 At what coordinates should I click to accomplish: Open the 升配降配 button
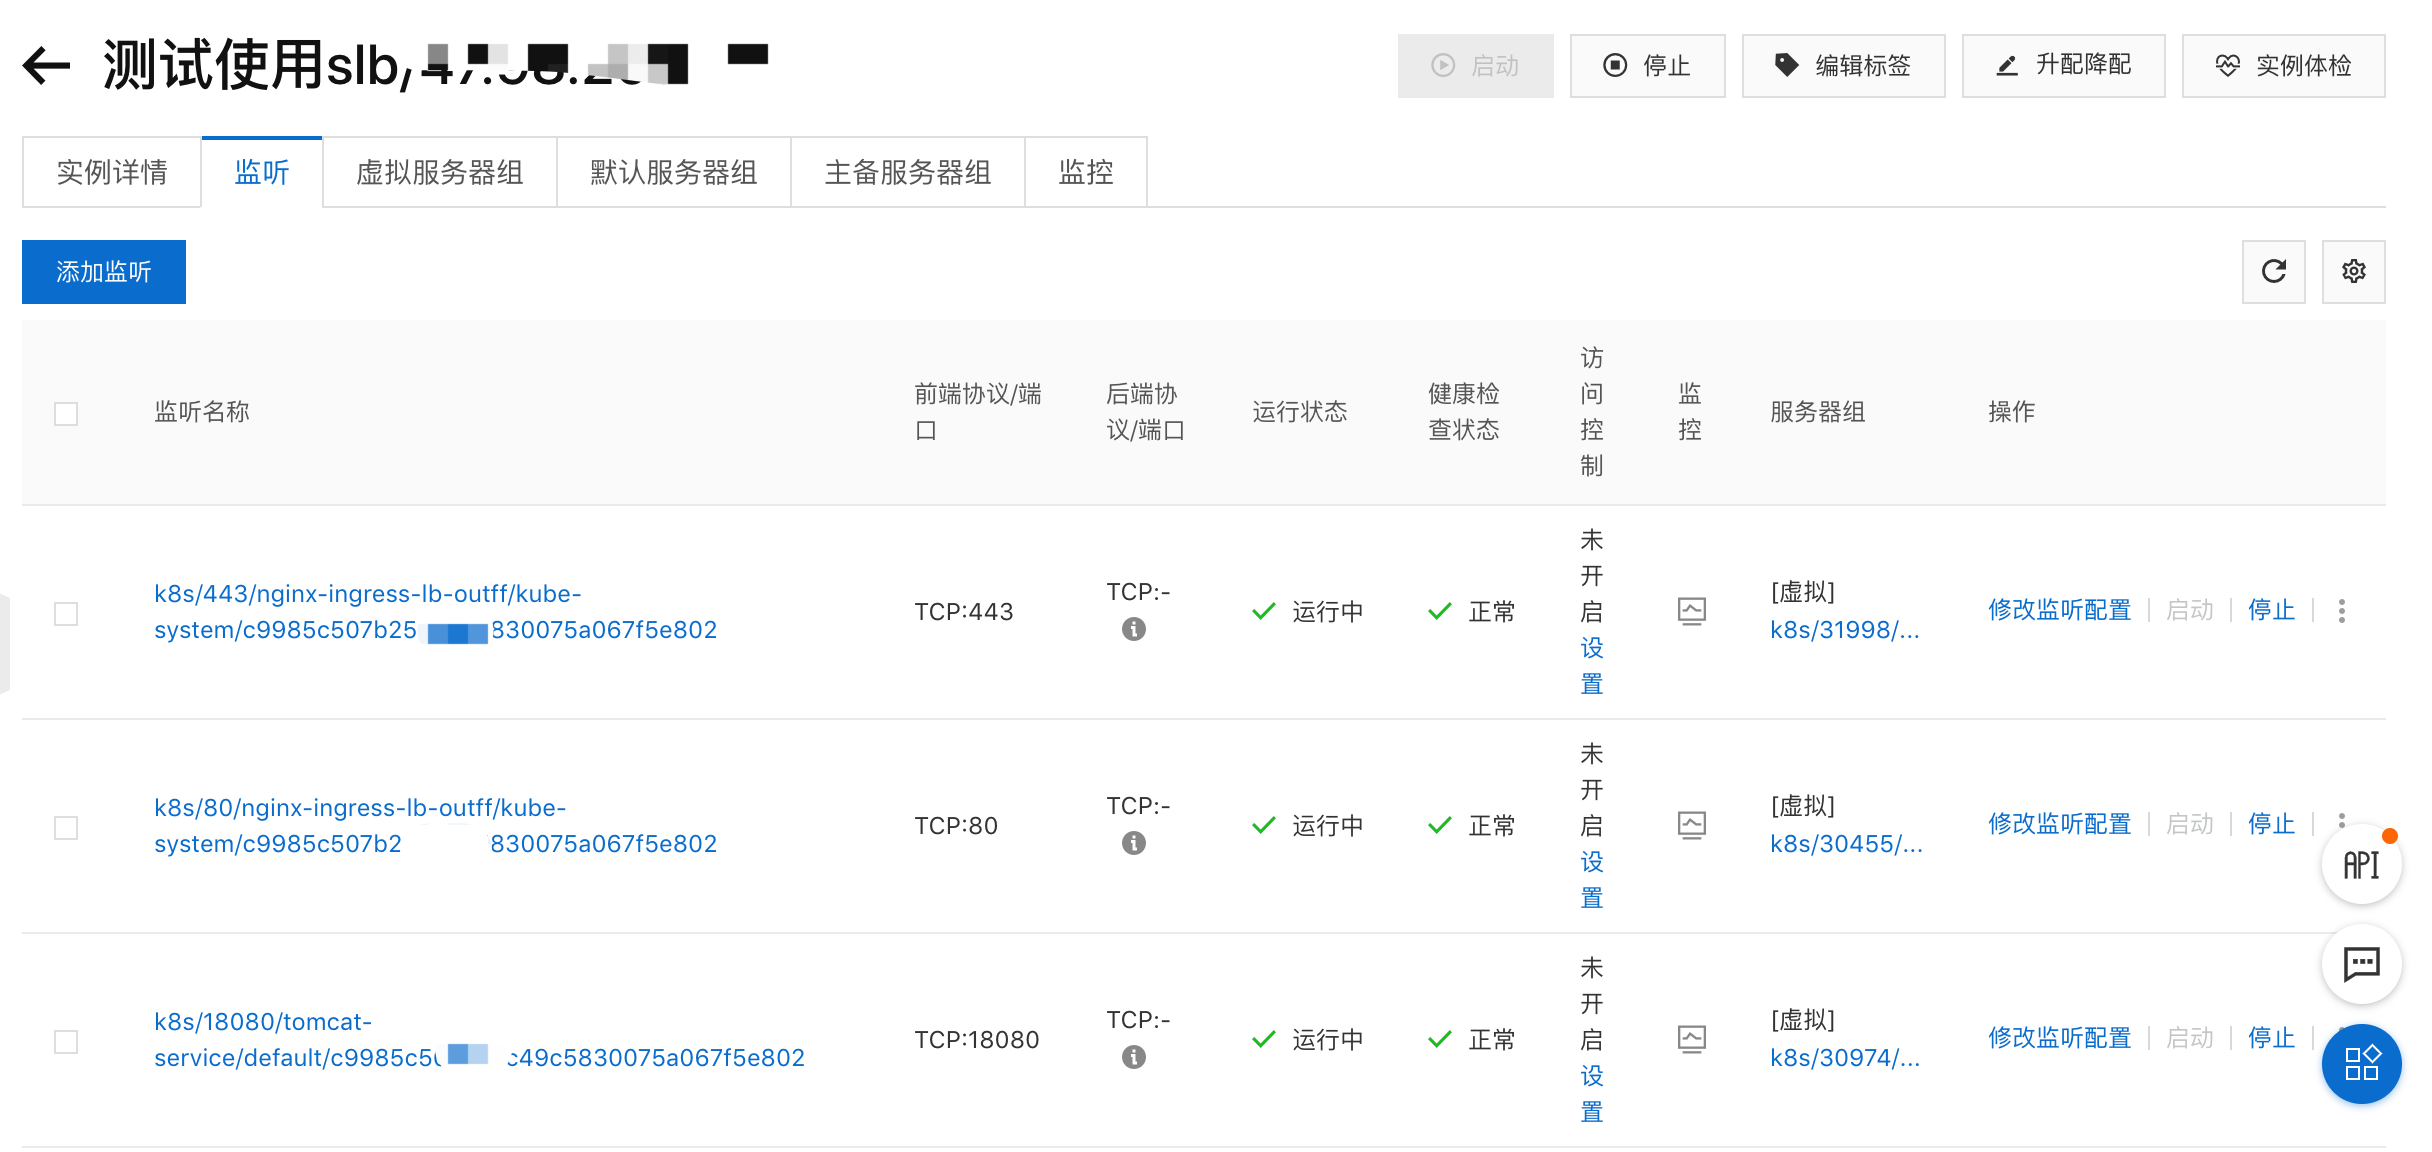coord(2063,66)
